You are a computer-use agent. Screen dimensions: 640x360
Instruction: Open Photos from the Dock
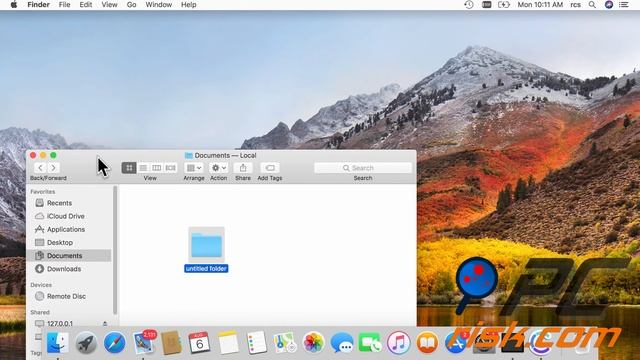pyautogui.click(x=313, y=342)
